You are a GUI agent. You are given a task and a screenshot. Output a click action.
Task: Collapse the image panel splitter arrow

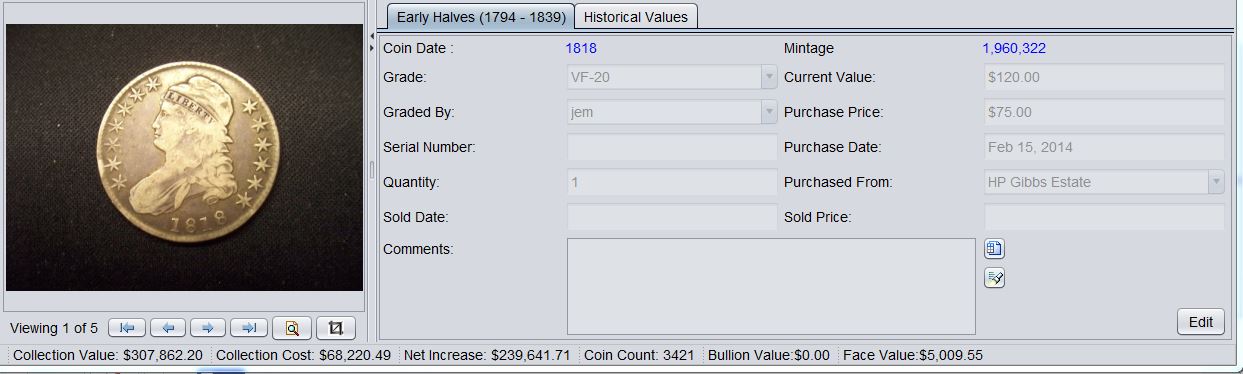[372, 35]
